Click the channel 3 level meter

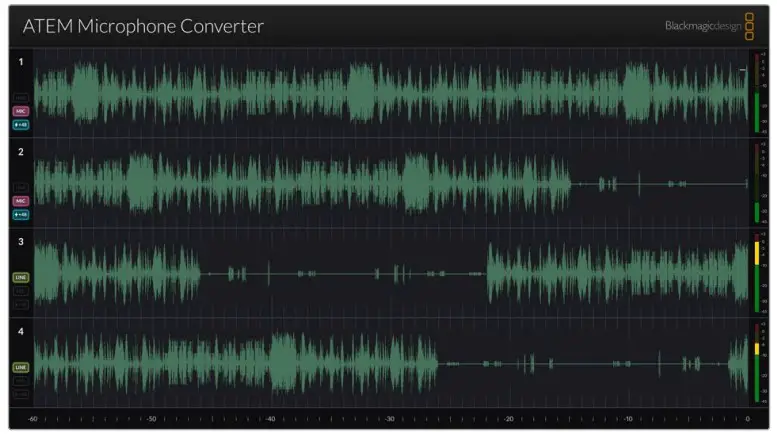pos(757,273)
